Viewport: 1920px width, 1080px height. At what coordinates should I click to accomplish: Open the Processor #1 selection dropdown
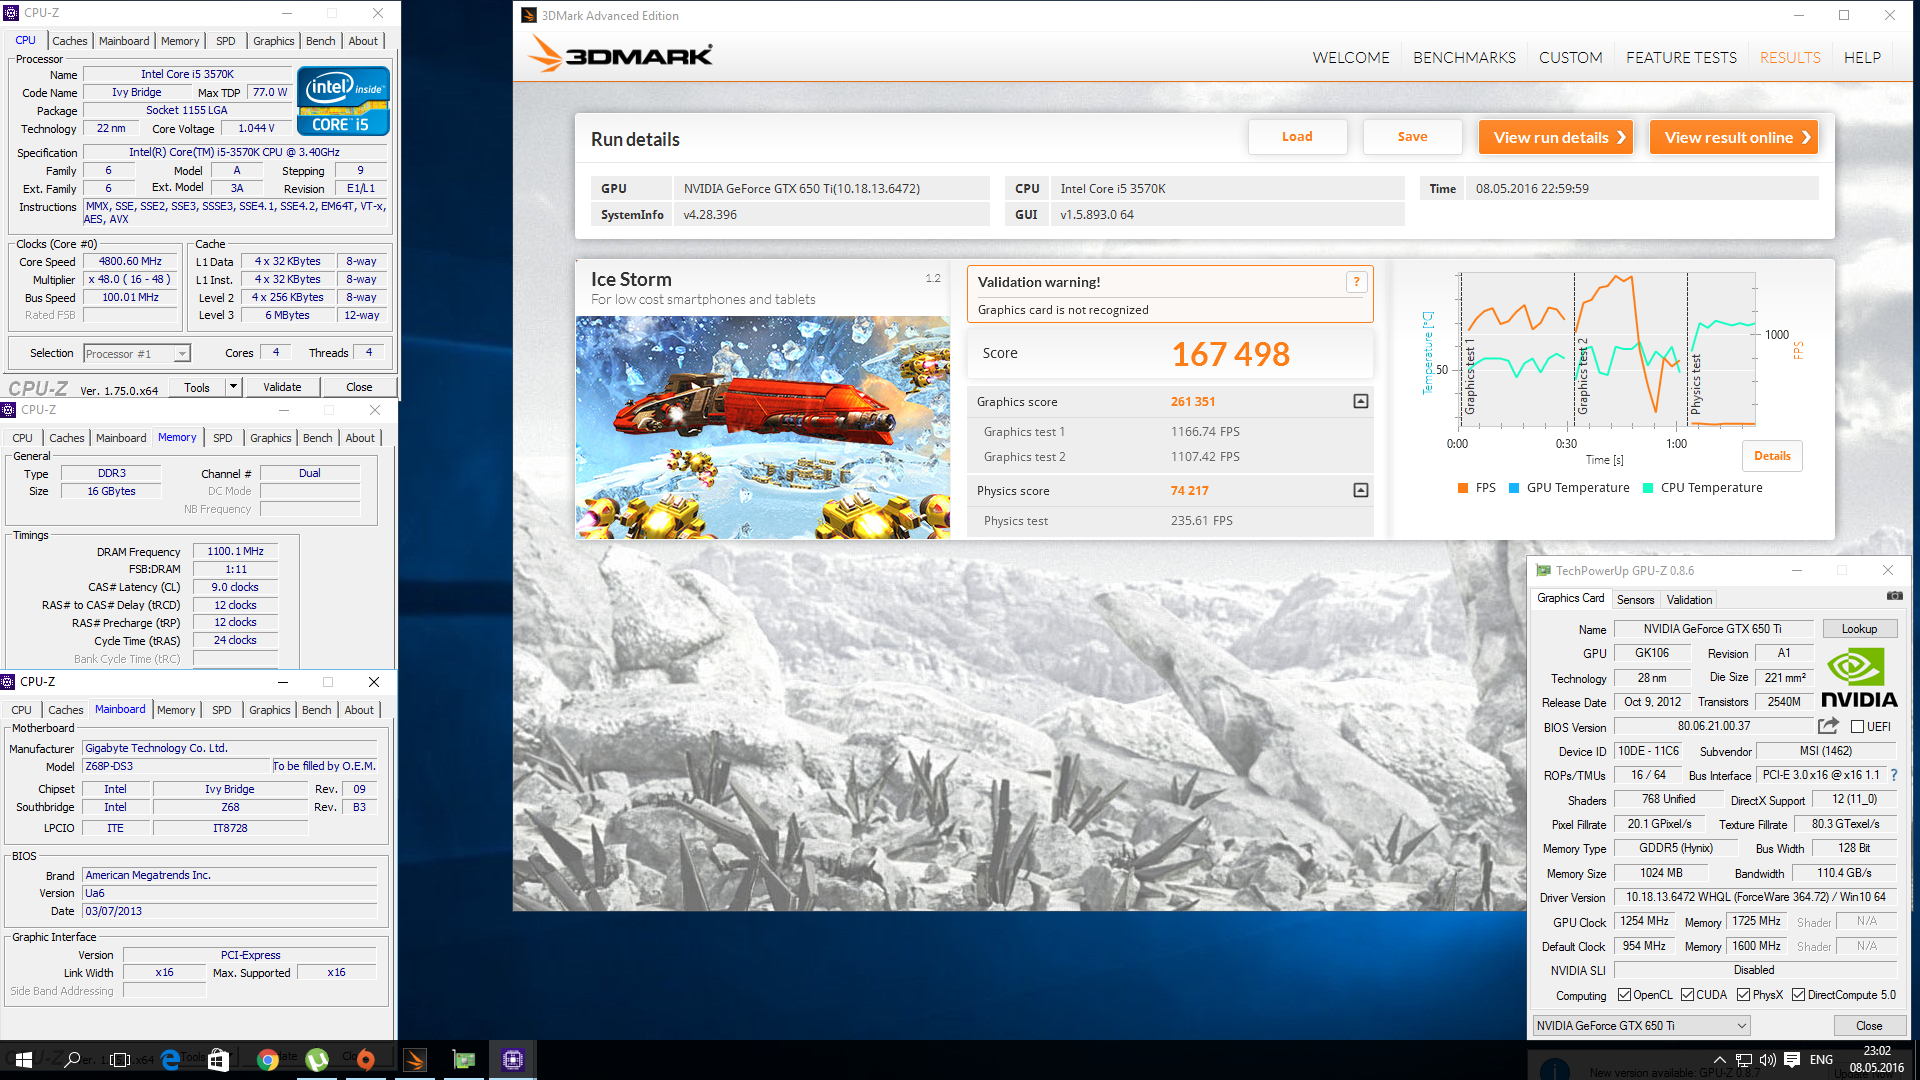click(137, 353)
